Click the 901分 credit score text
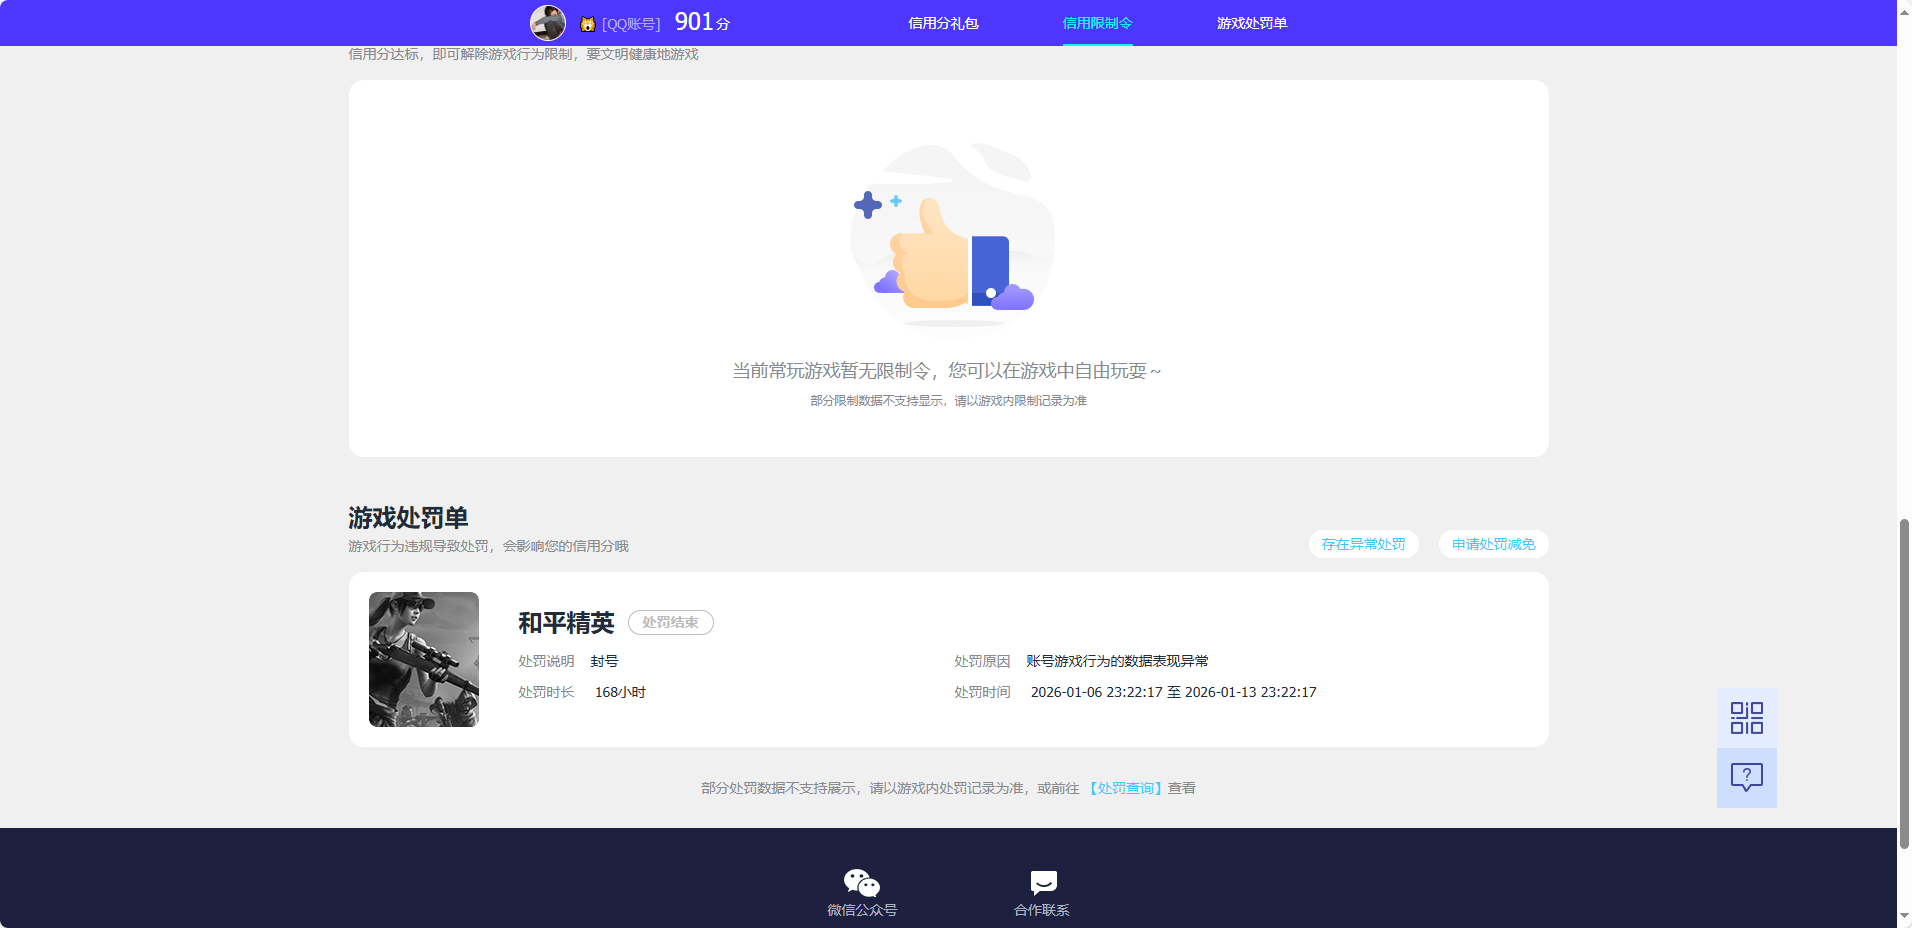Image resolution: width=1912 pixels, height=928 pixels. [702, 22]
